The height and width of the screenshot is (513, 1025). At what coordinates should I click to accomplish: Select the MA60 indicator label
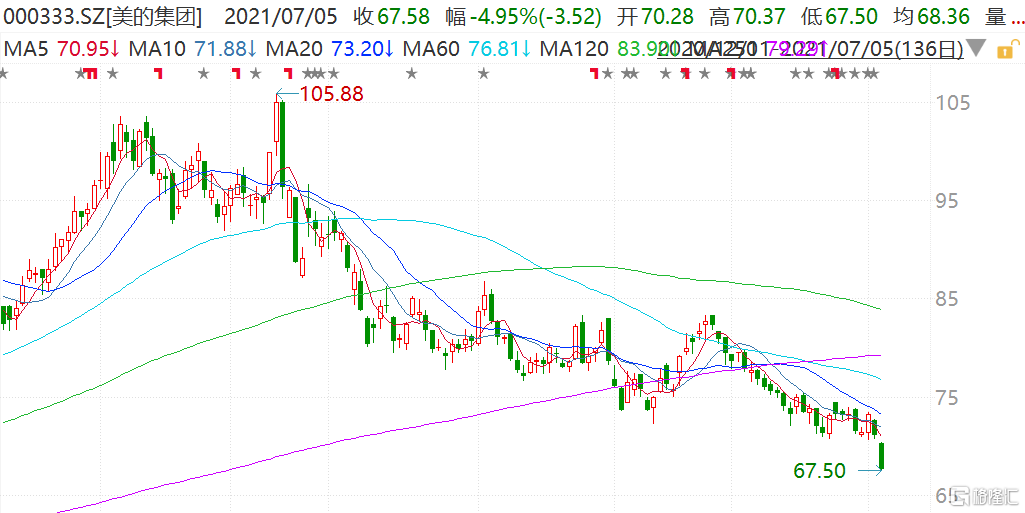tap(432, 48)
